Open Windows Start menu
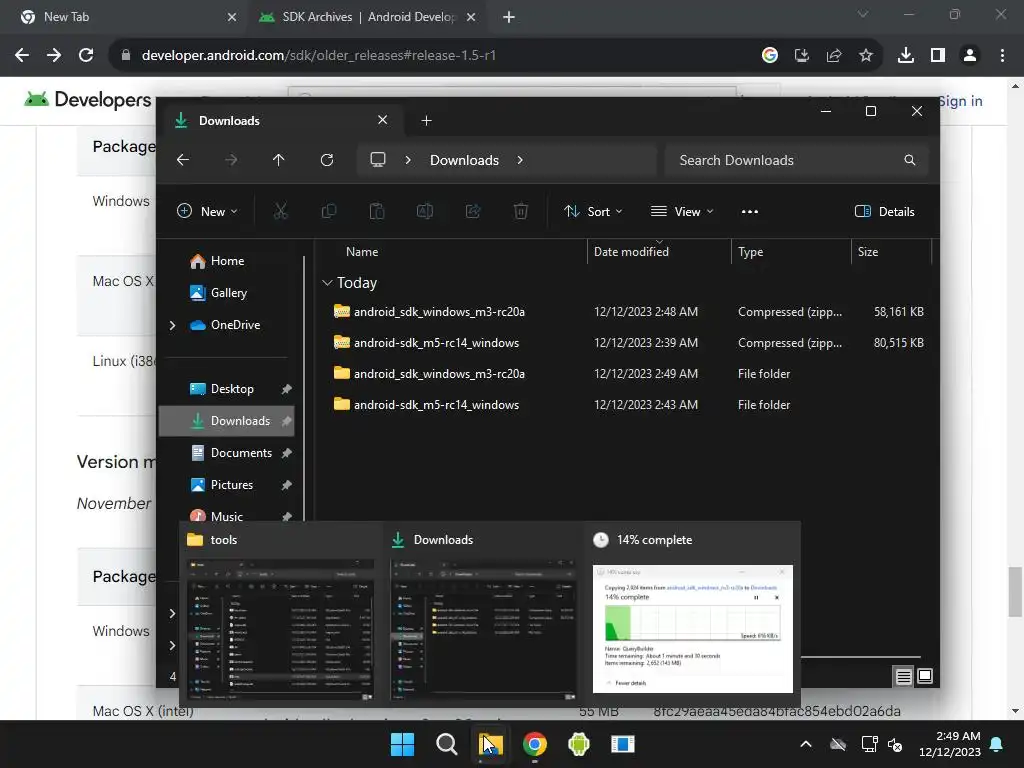1024x768 pixels. pos(402,744)
